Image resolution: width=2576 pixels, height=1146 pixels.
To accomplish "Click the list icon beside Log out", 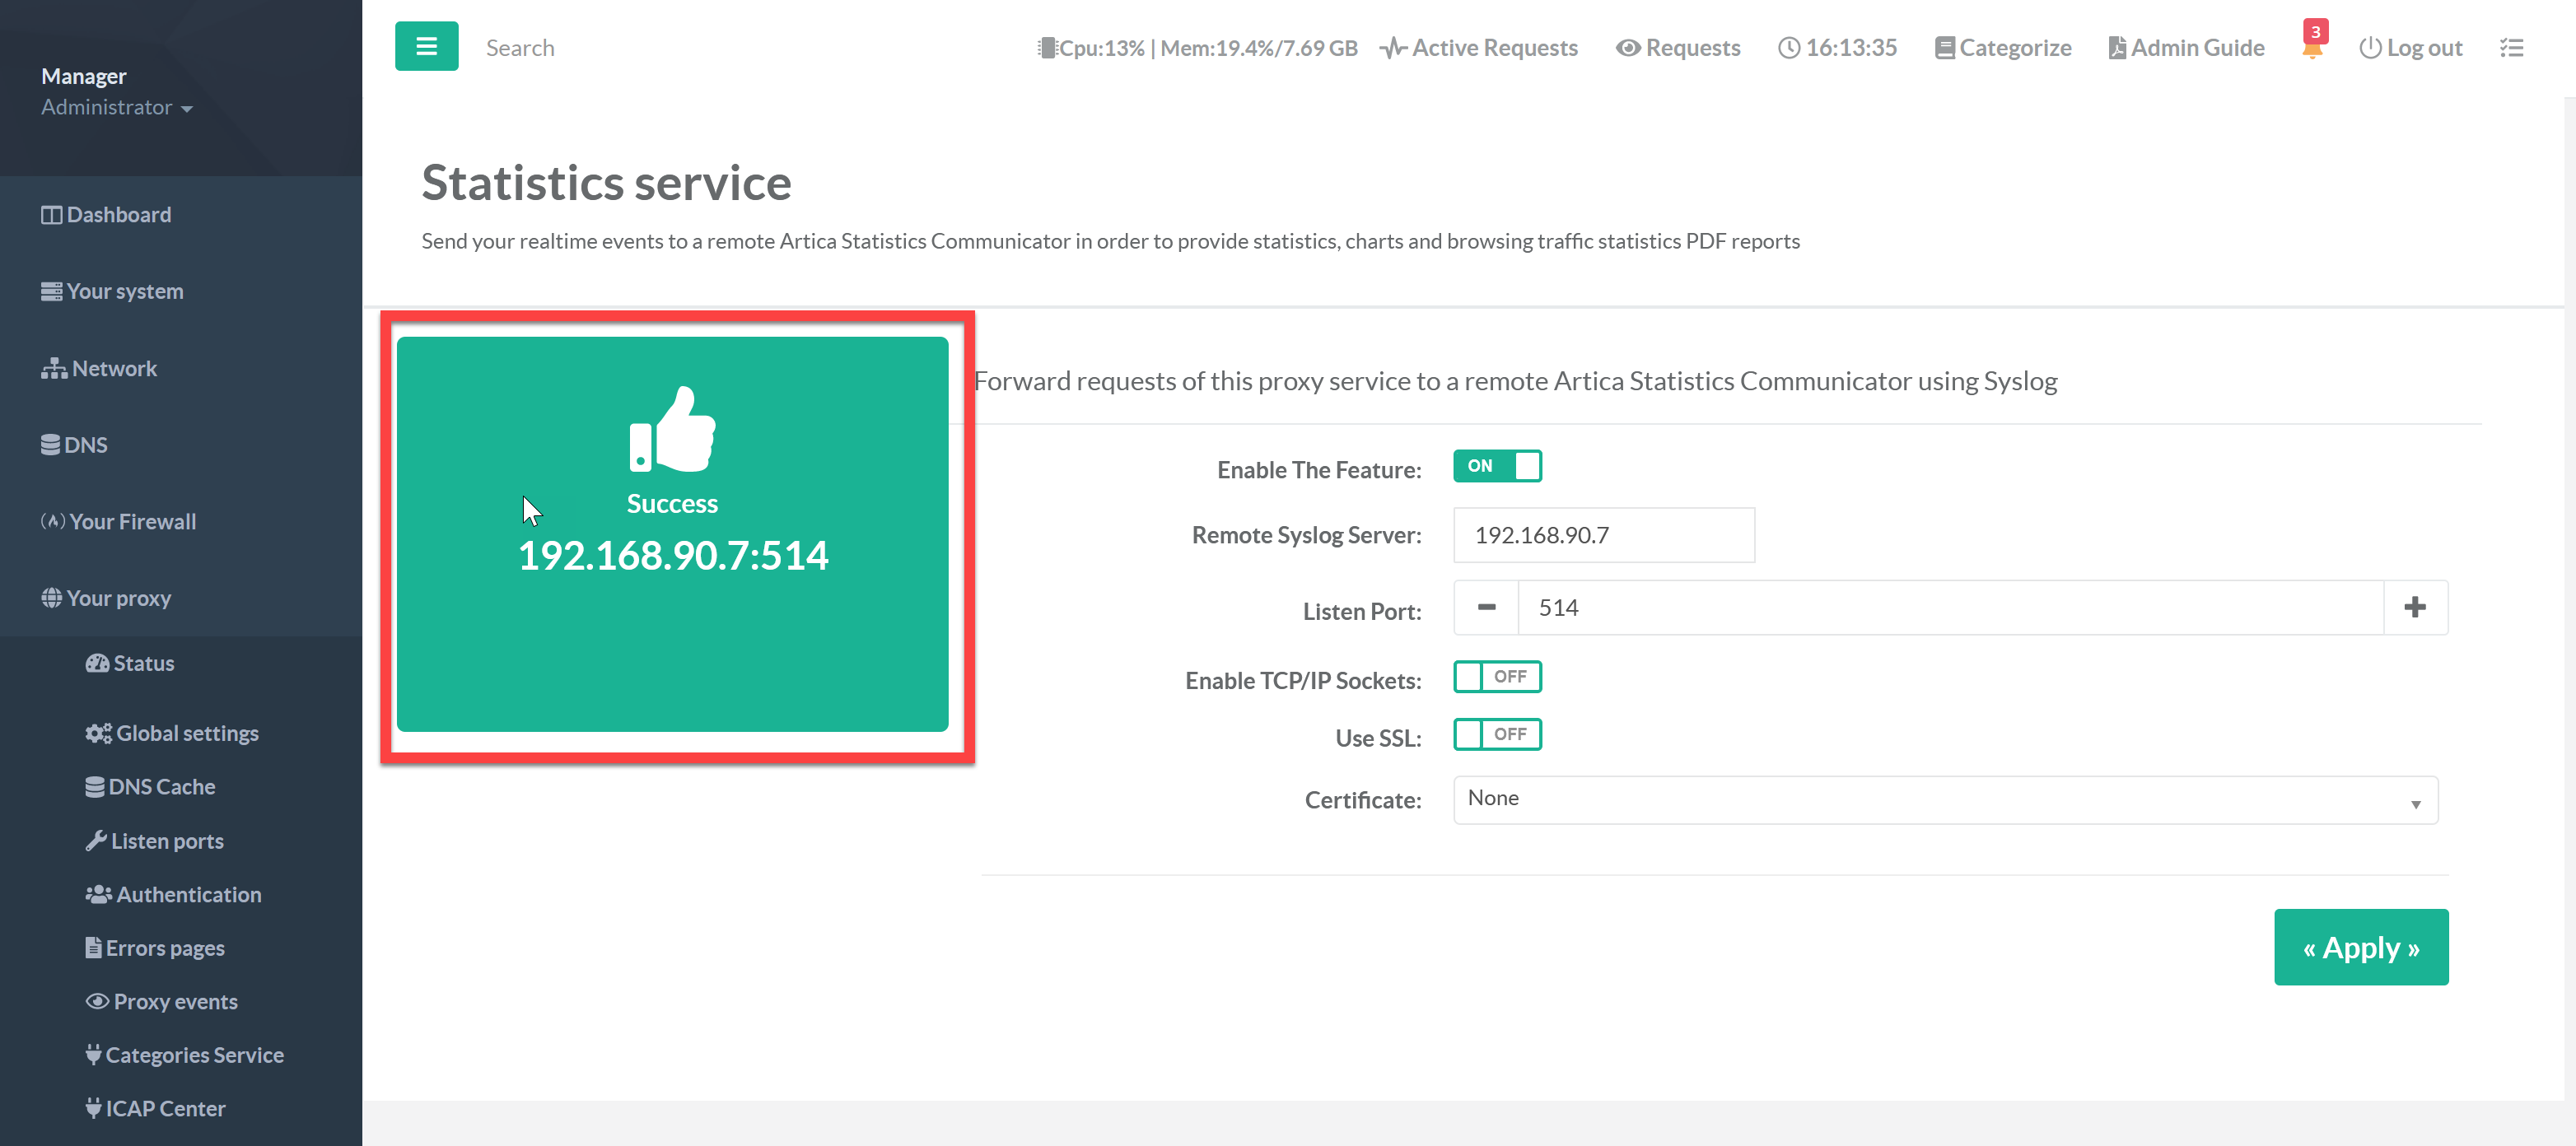I will pos(2511,47).
